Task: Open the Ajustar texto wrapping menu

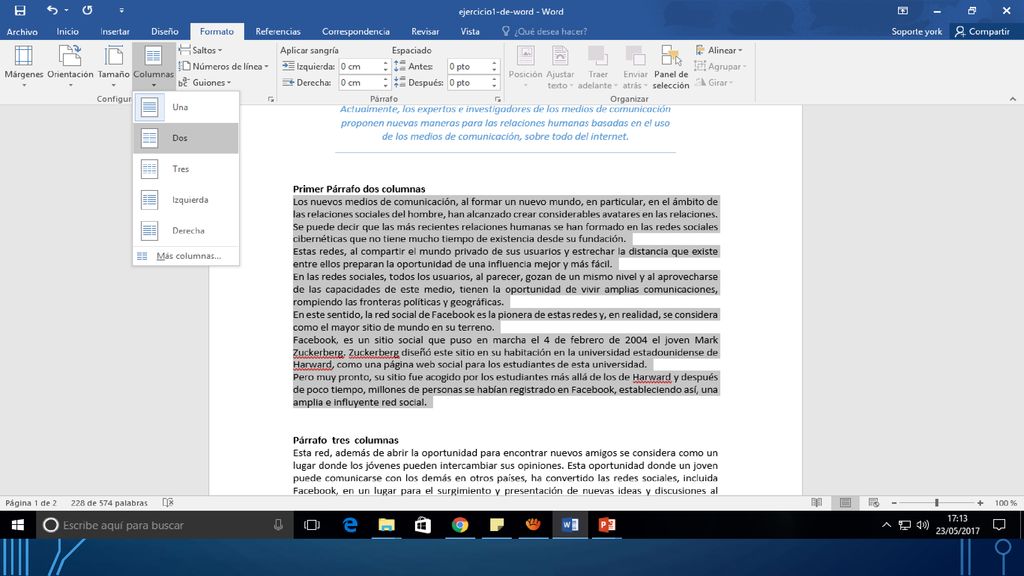Action: click(x=560, y=67)
